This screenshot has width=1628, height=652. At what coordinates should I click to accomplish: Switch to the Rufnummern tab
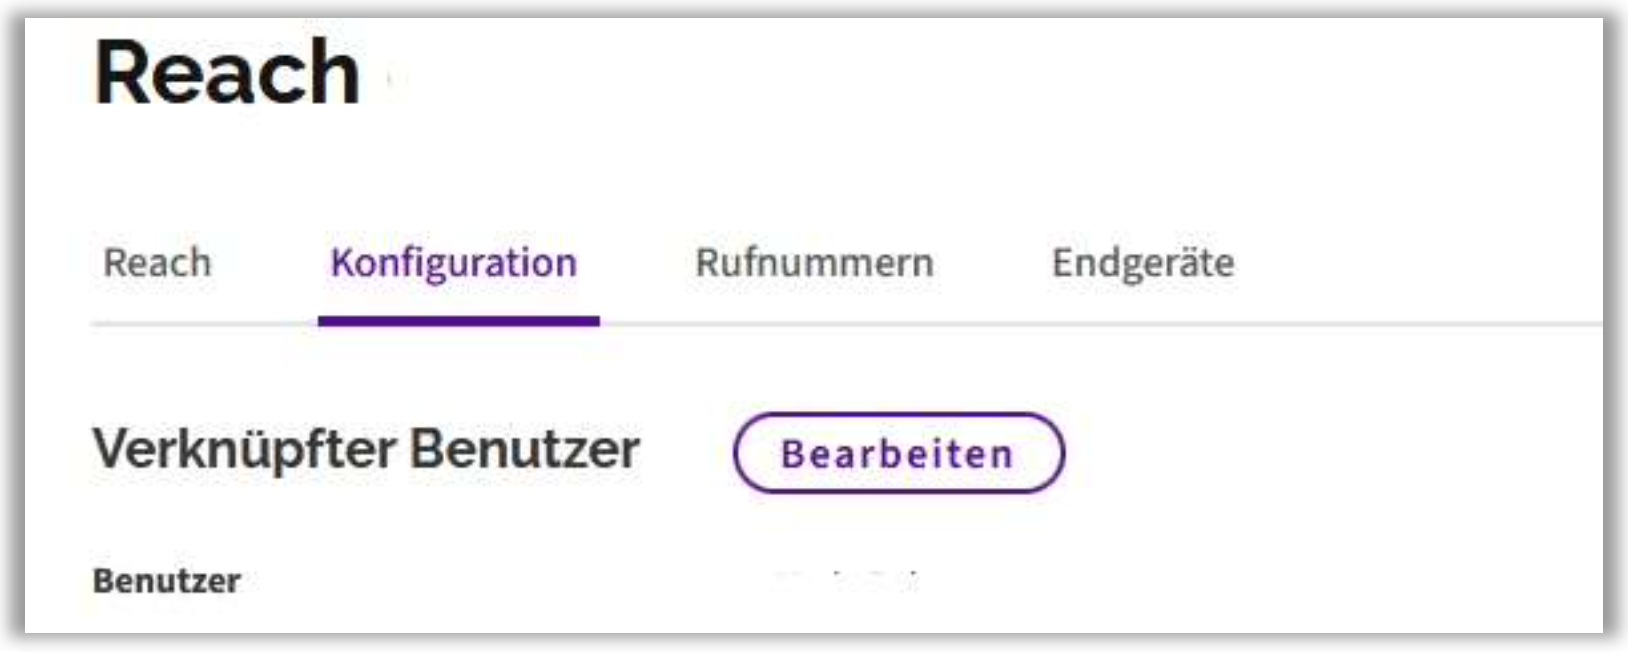[x=814, y=263]
